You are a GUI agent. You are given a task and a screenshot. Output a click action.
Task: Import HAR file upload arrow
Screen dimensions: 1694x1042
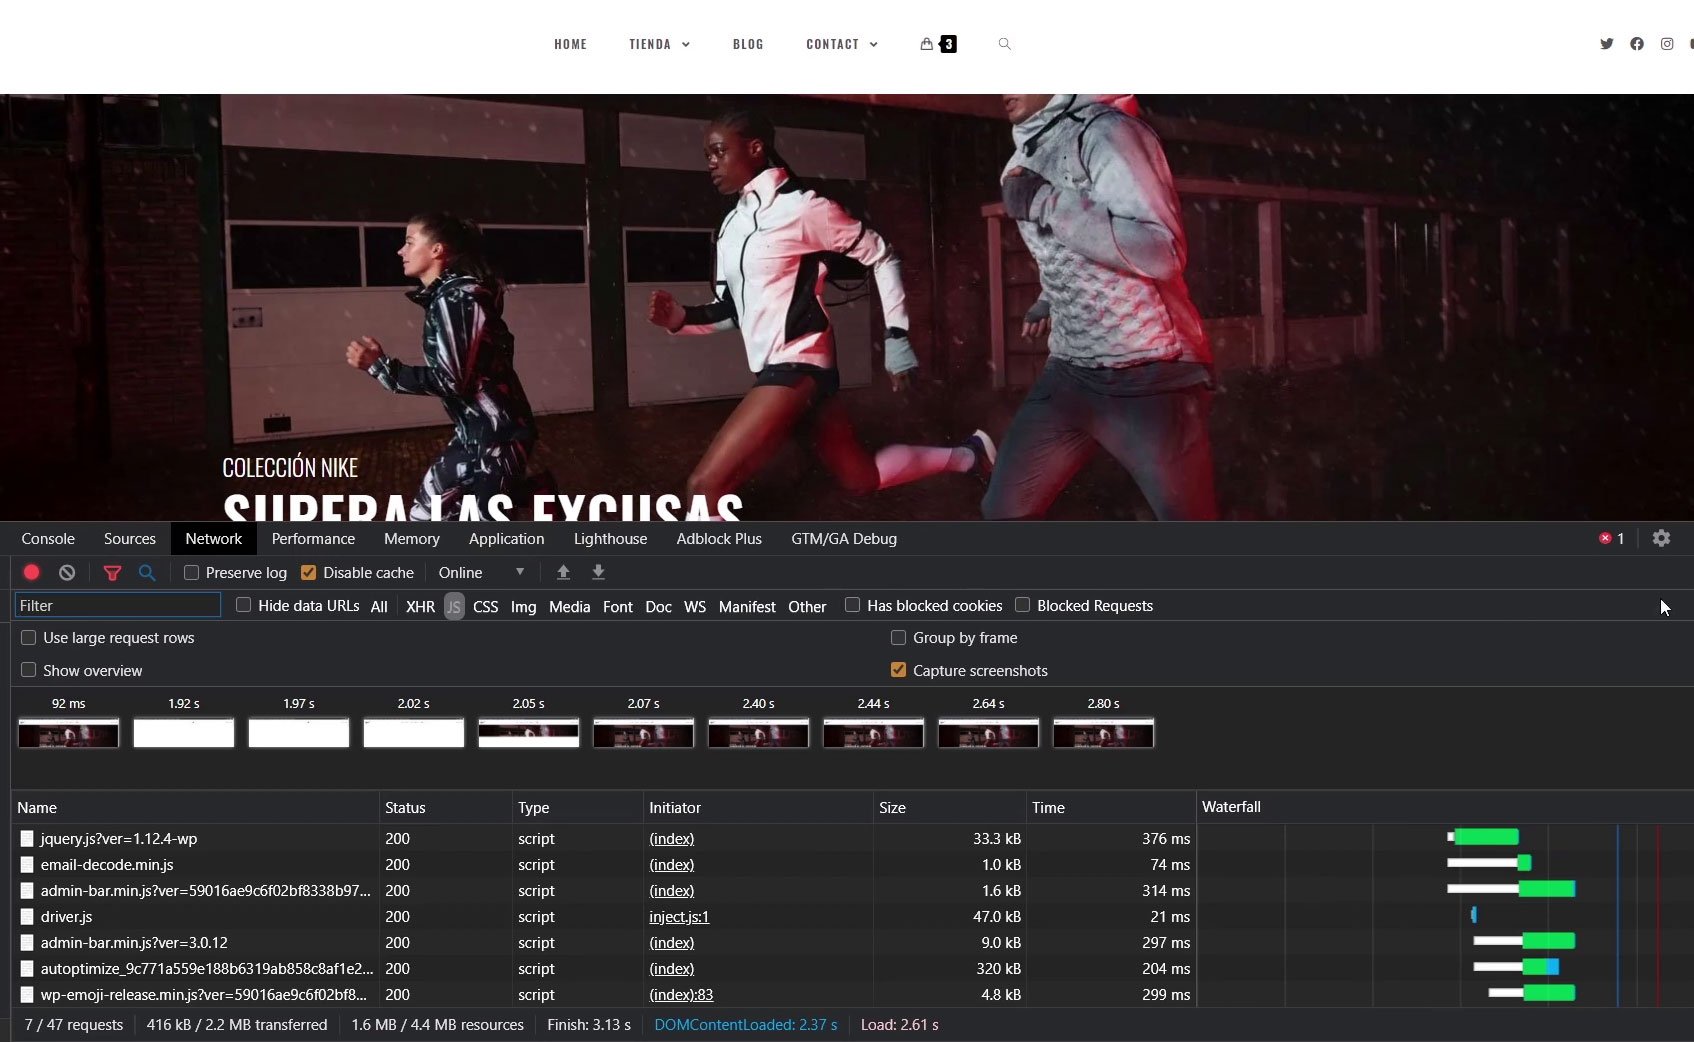coord(563,572)
